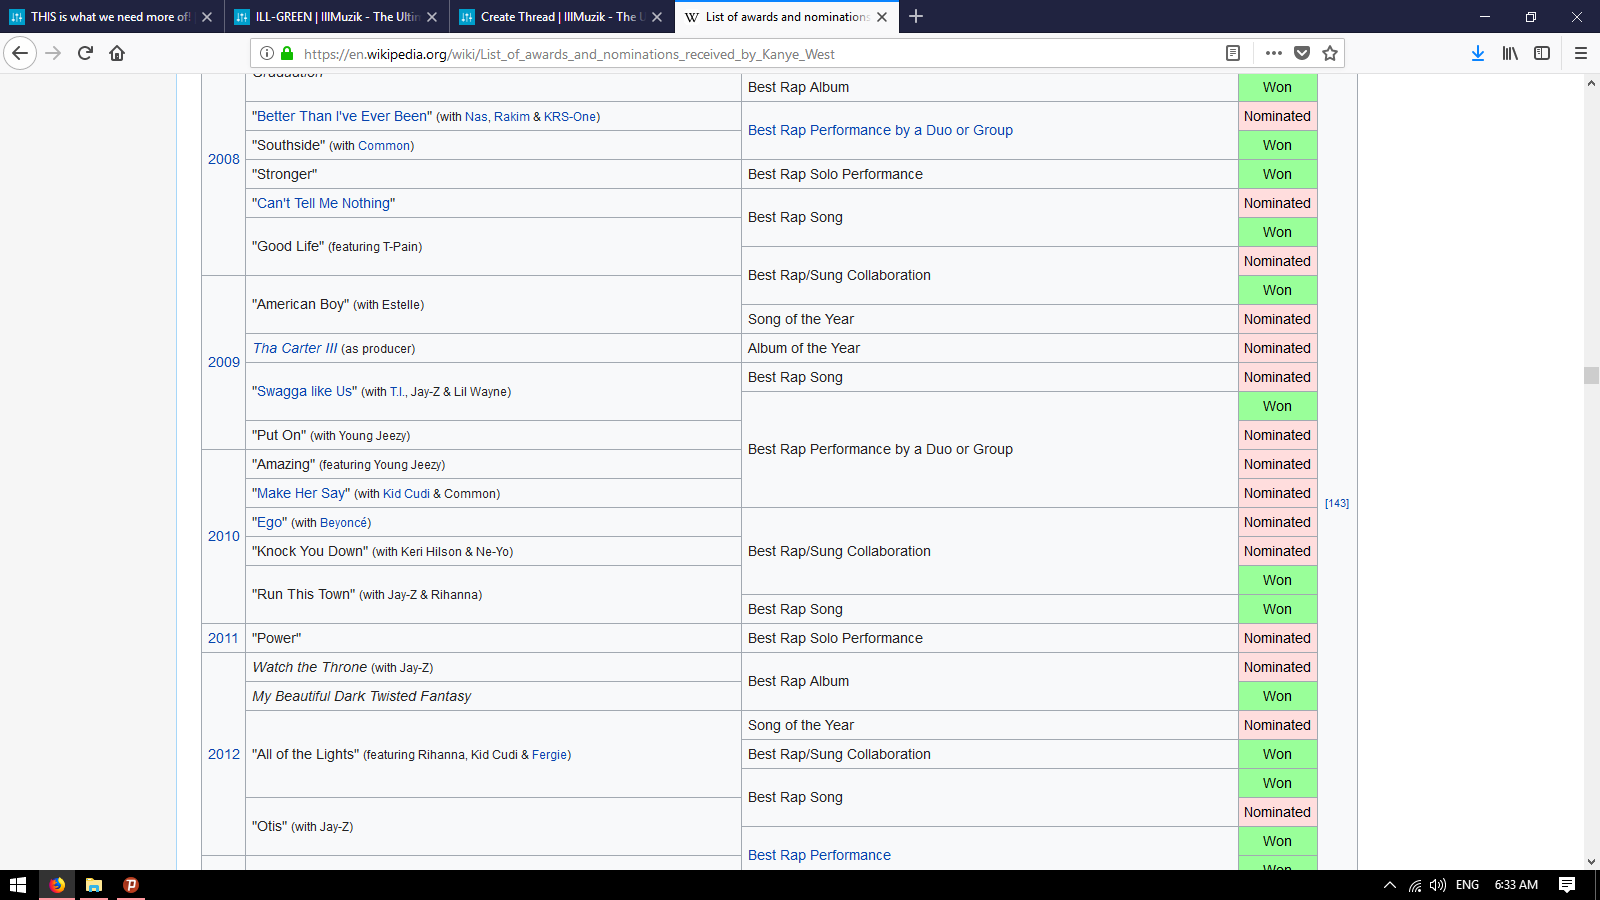Open Best Rap Performance link

[819, 855]
